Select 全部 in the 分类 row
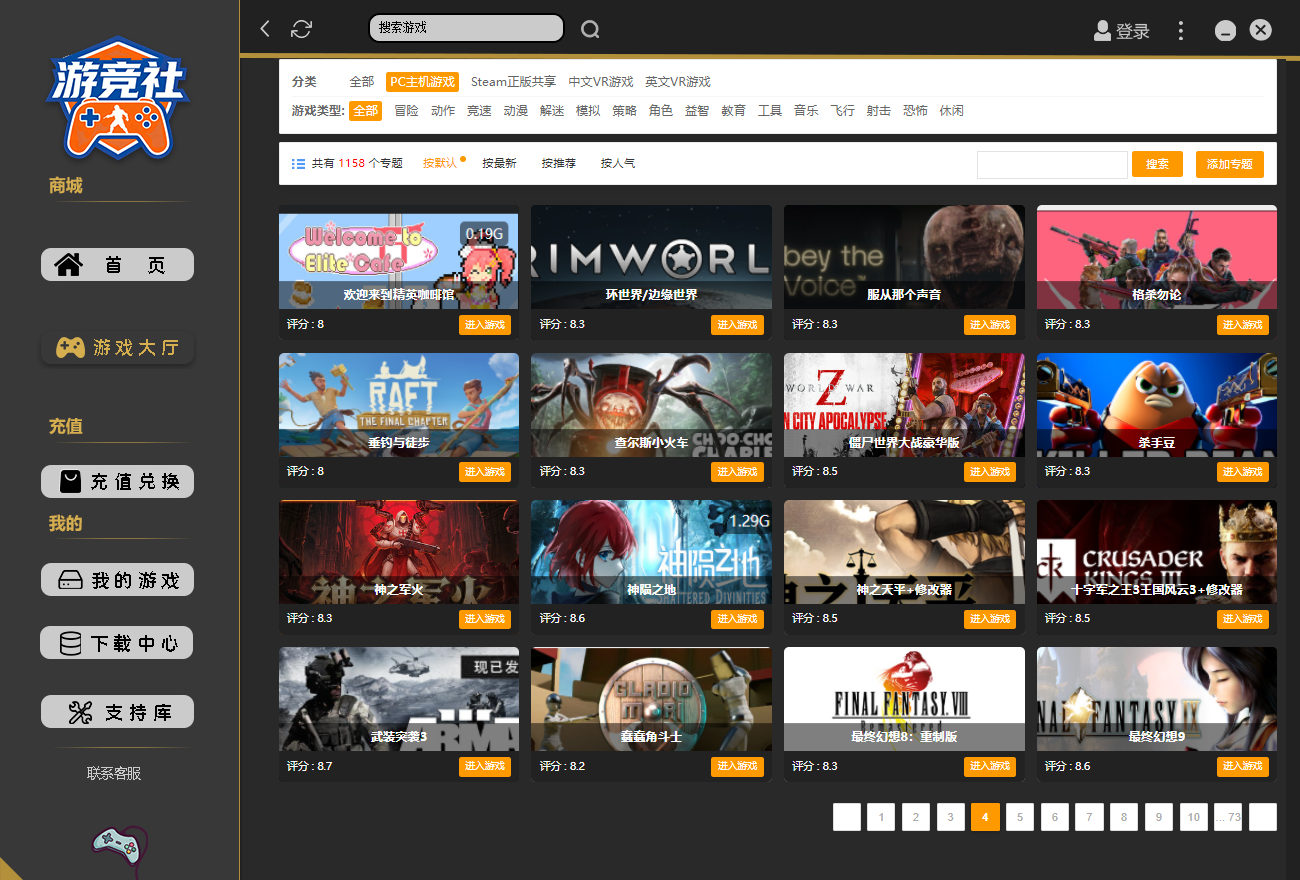The height and width of the screenshot is (880, 1300). click(361, 82)
